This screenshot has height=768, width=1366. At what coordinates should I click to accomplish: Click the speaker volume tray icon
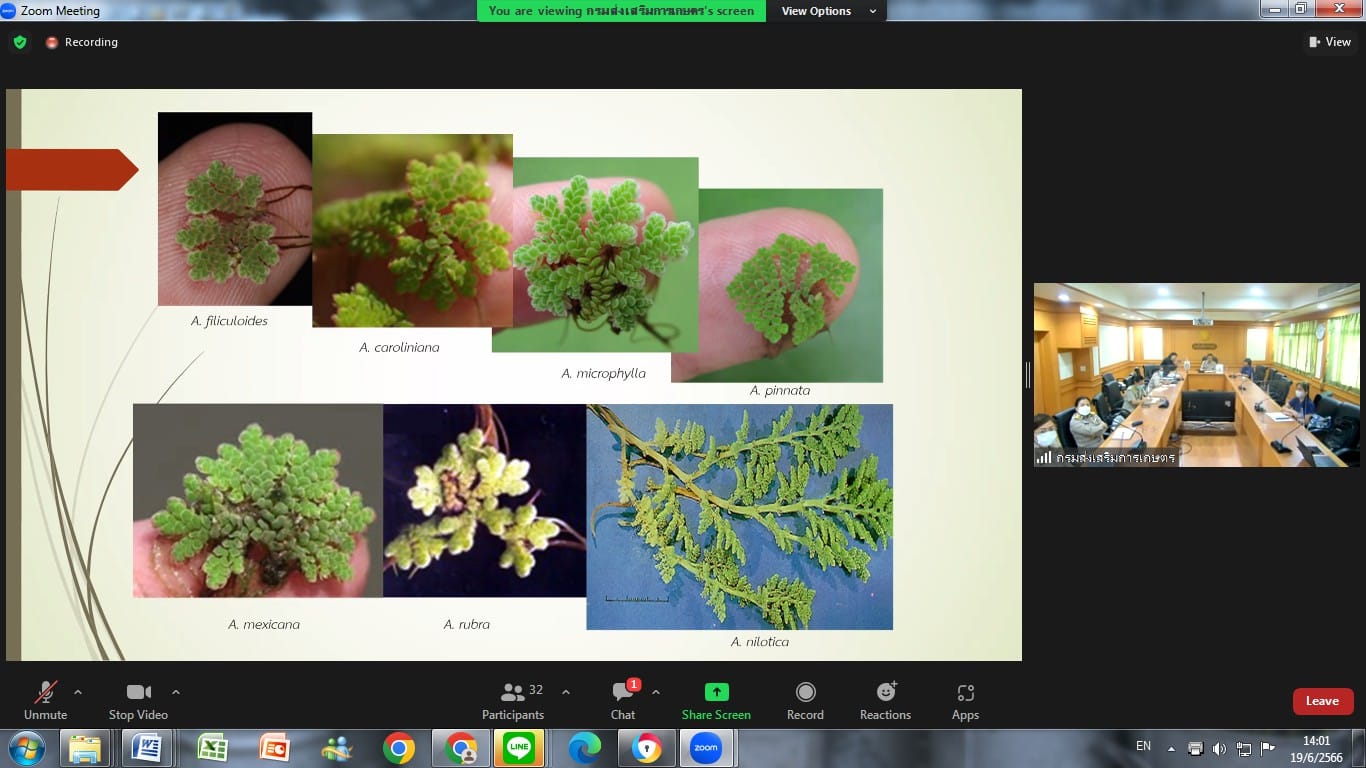pos(1219,748)
